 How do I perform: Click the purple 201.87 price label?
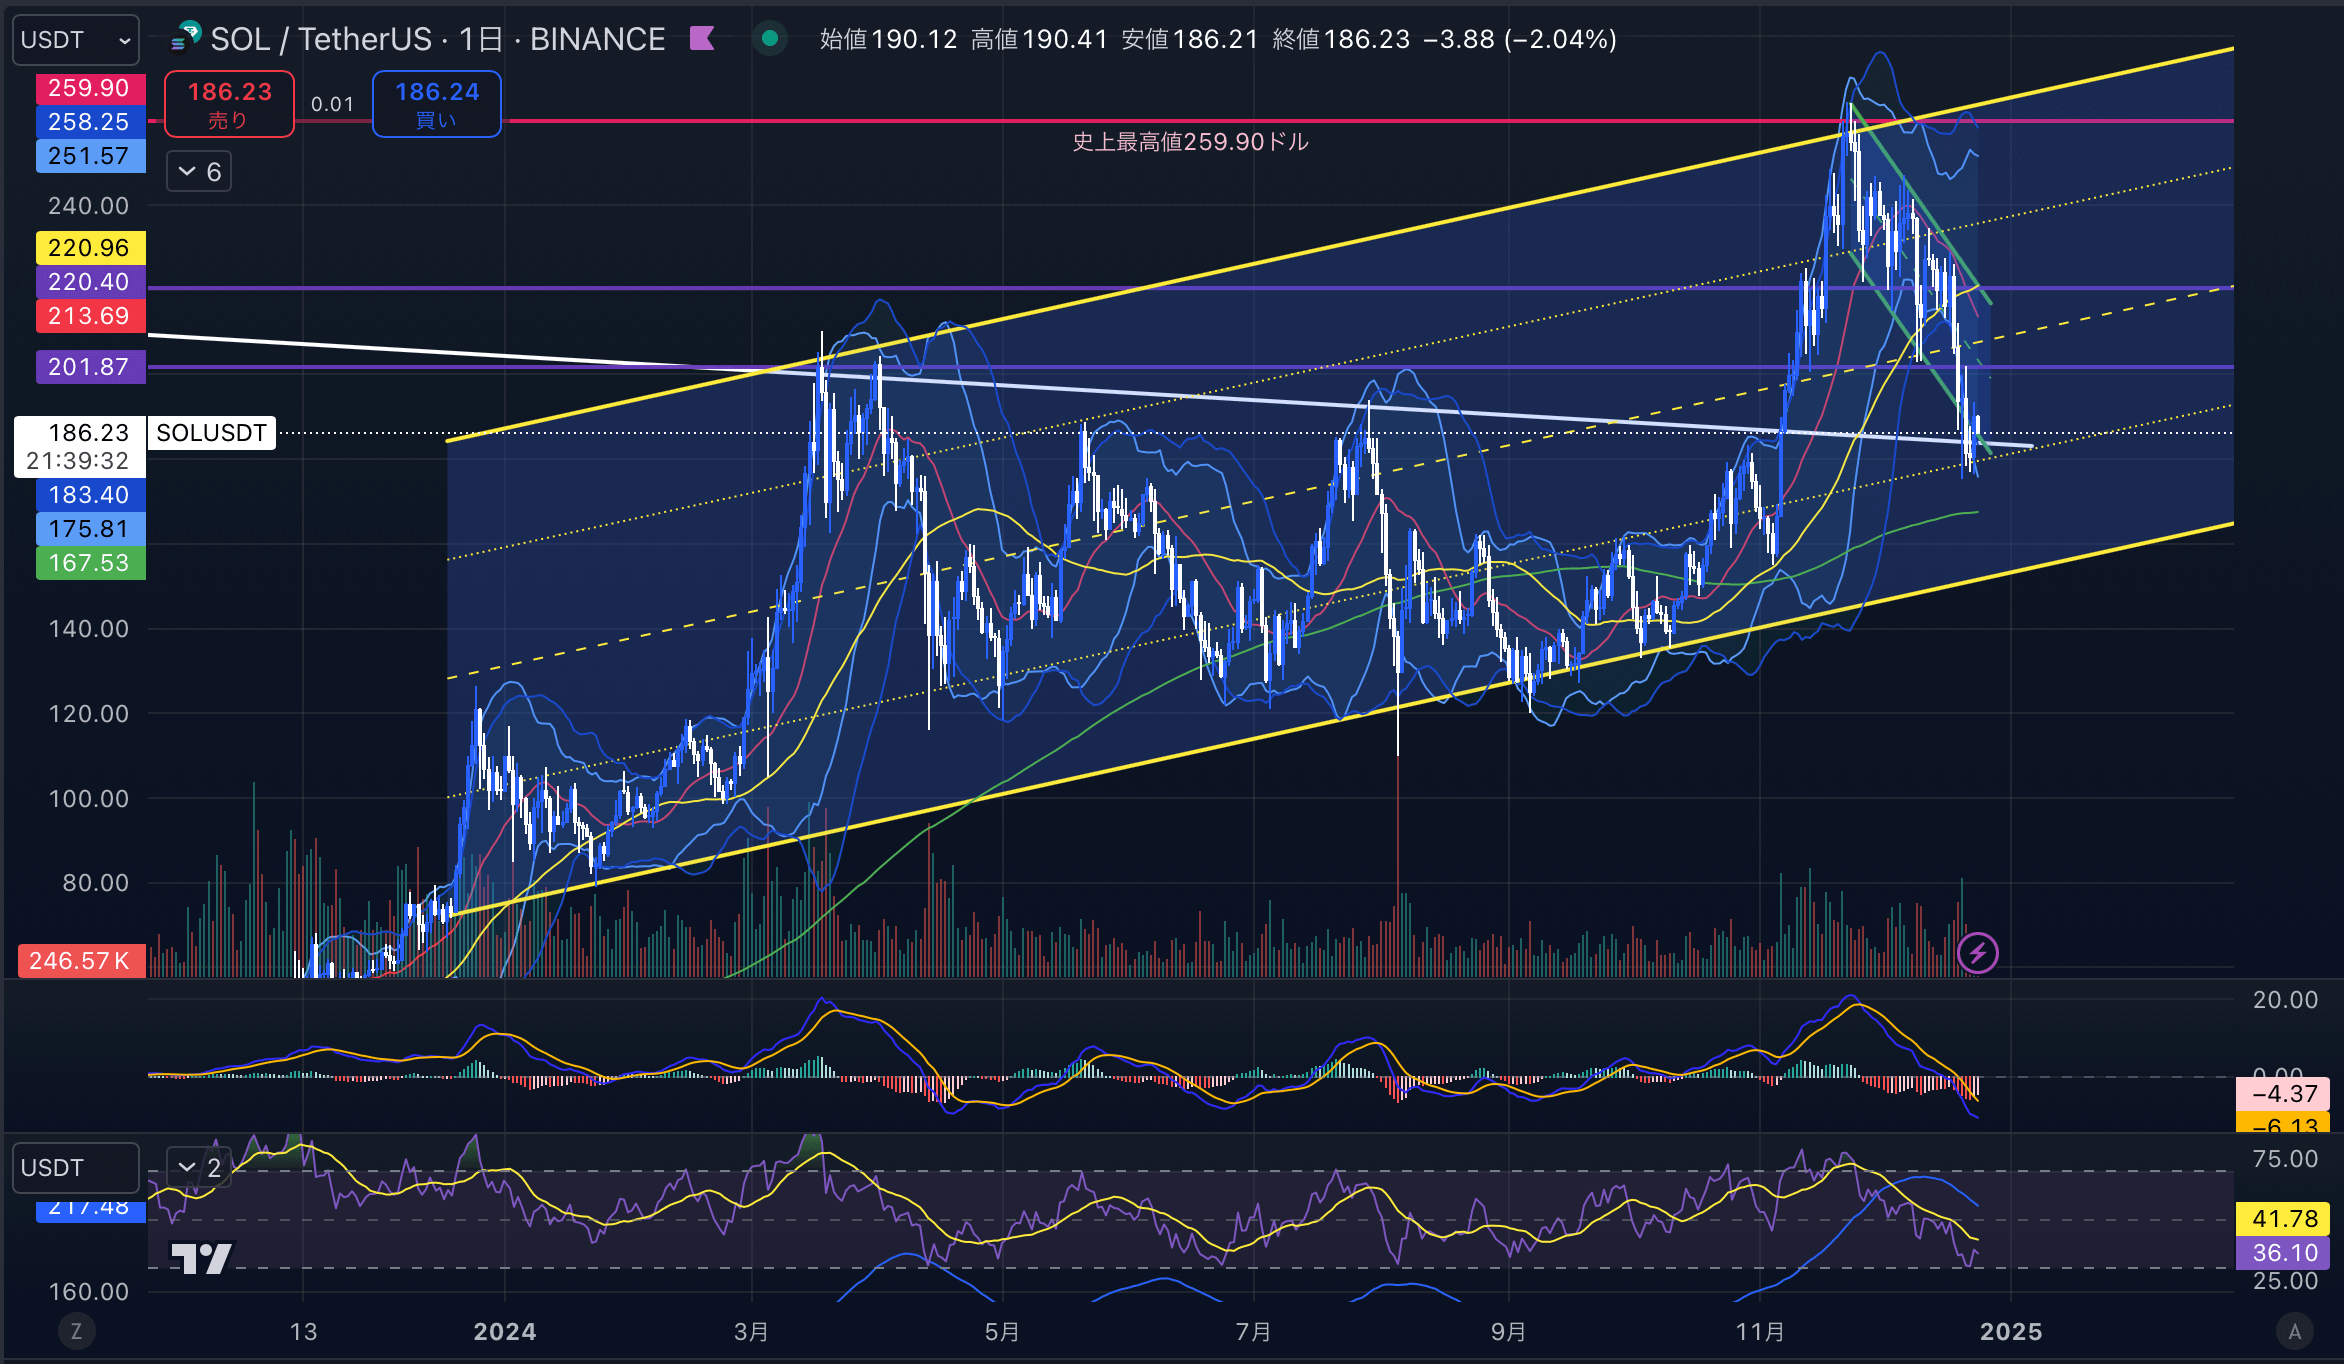tap(90, 367)
